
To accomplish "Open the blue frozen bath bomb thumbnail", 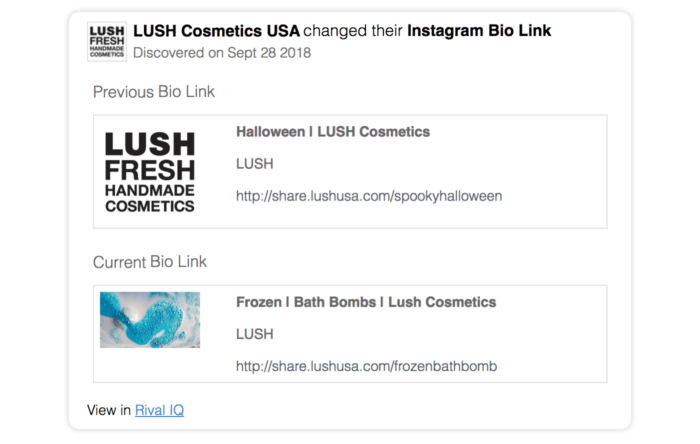I will (150, 319).
